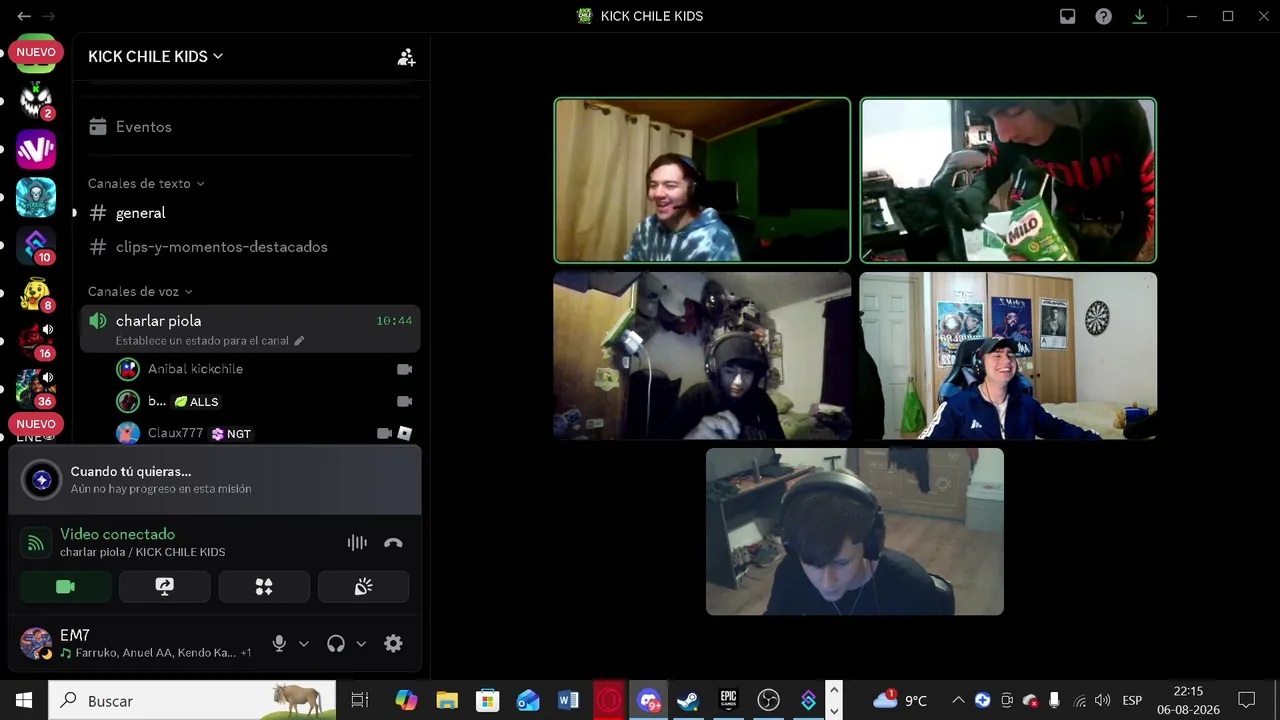Image resolution: width=1280 pixels, height=720 pixels.
Task: Click the Windows taskbar search box
Action: [192, 700]
